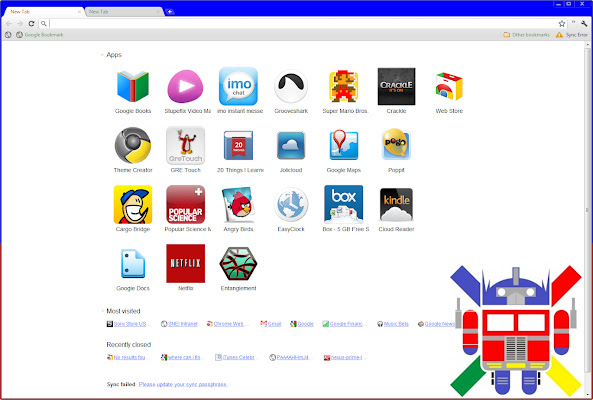Launch the Popular Science app
Image resolution: width=593 pixels, height=400 pixels.
[185, 205]
